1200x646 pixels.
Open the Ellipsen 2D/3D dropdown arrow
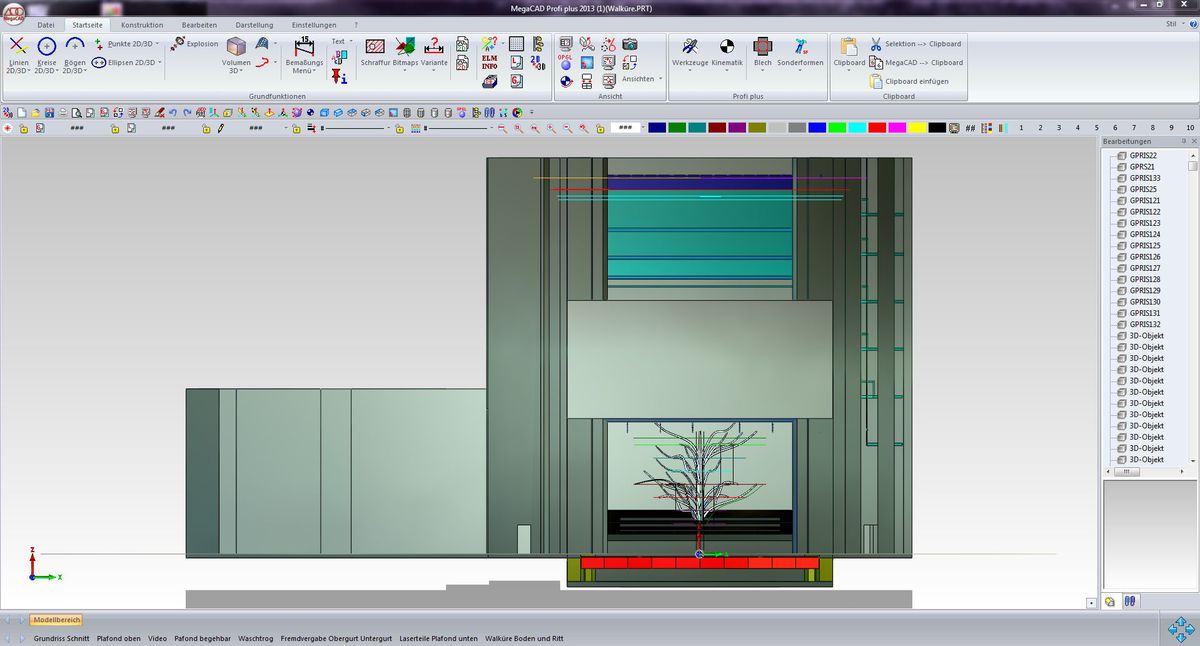click(159, 62)
